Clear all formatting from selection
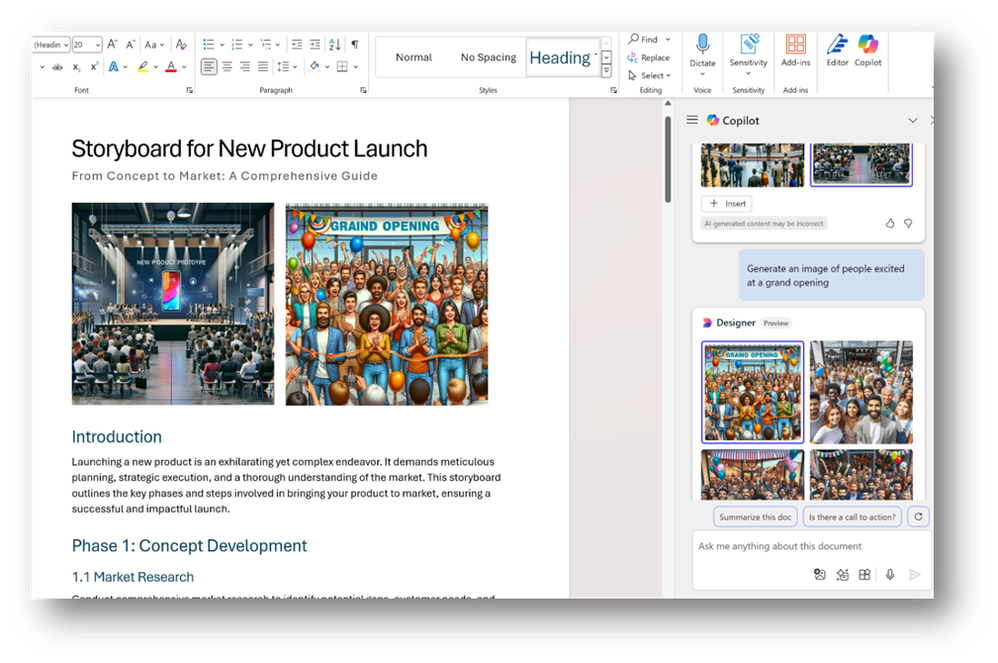 181,45
